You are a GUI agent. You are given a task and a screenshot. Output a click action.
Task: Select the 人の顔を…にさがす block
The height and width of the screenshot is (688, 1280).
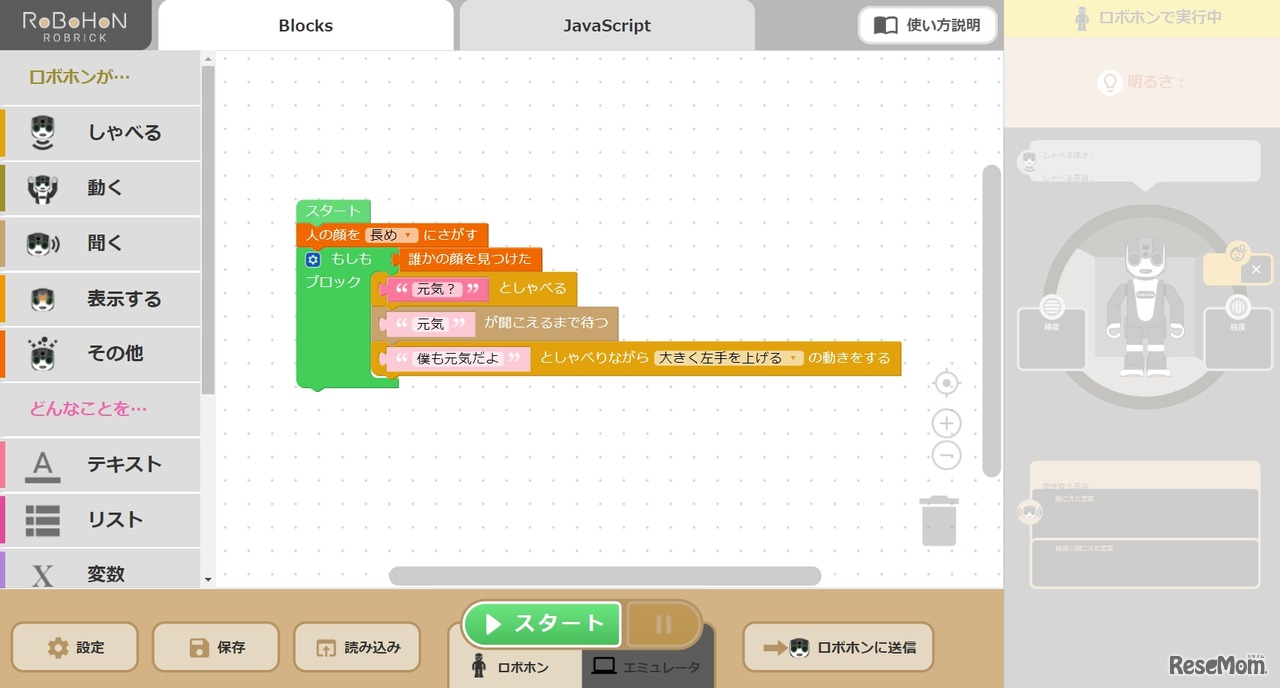point(392,235)
